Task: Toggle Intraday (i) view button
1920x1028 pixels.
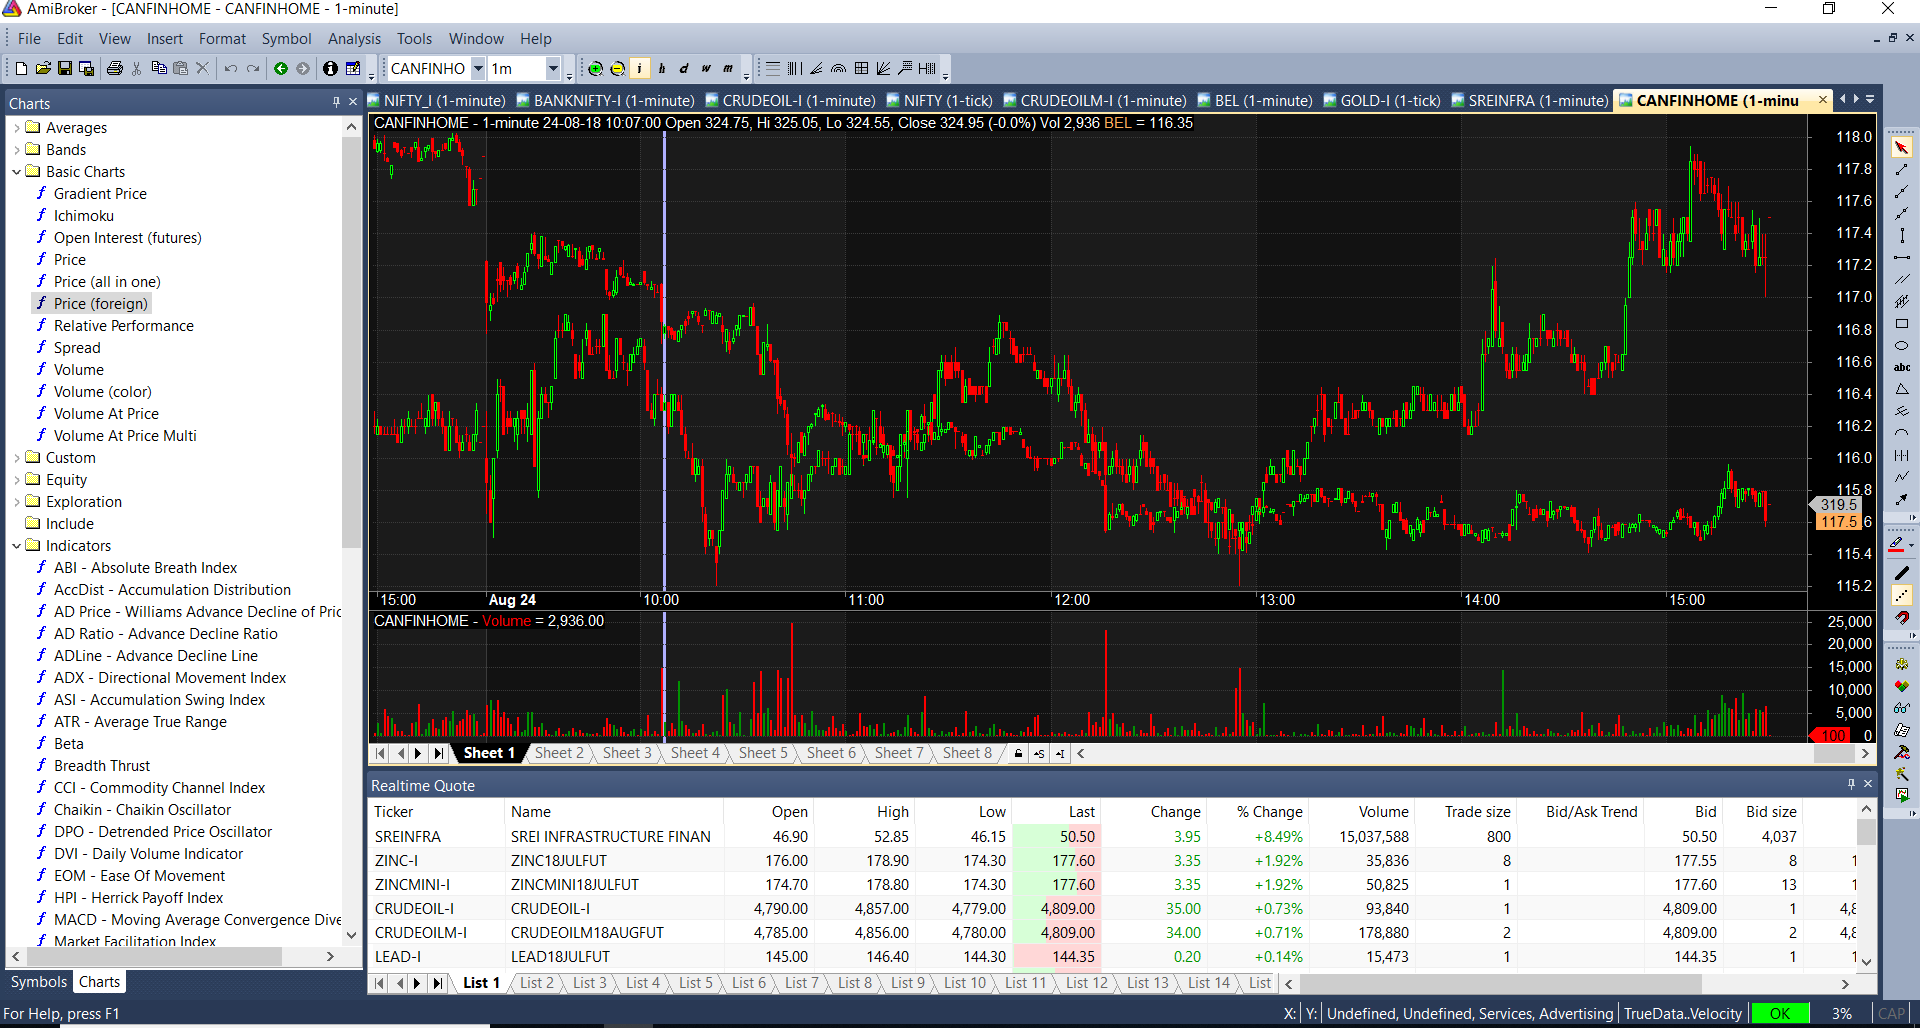Action: (640, 68)
